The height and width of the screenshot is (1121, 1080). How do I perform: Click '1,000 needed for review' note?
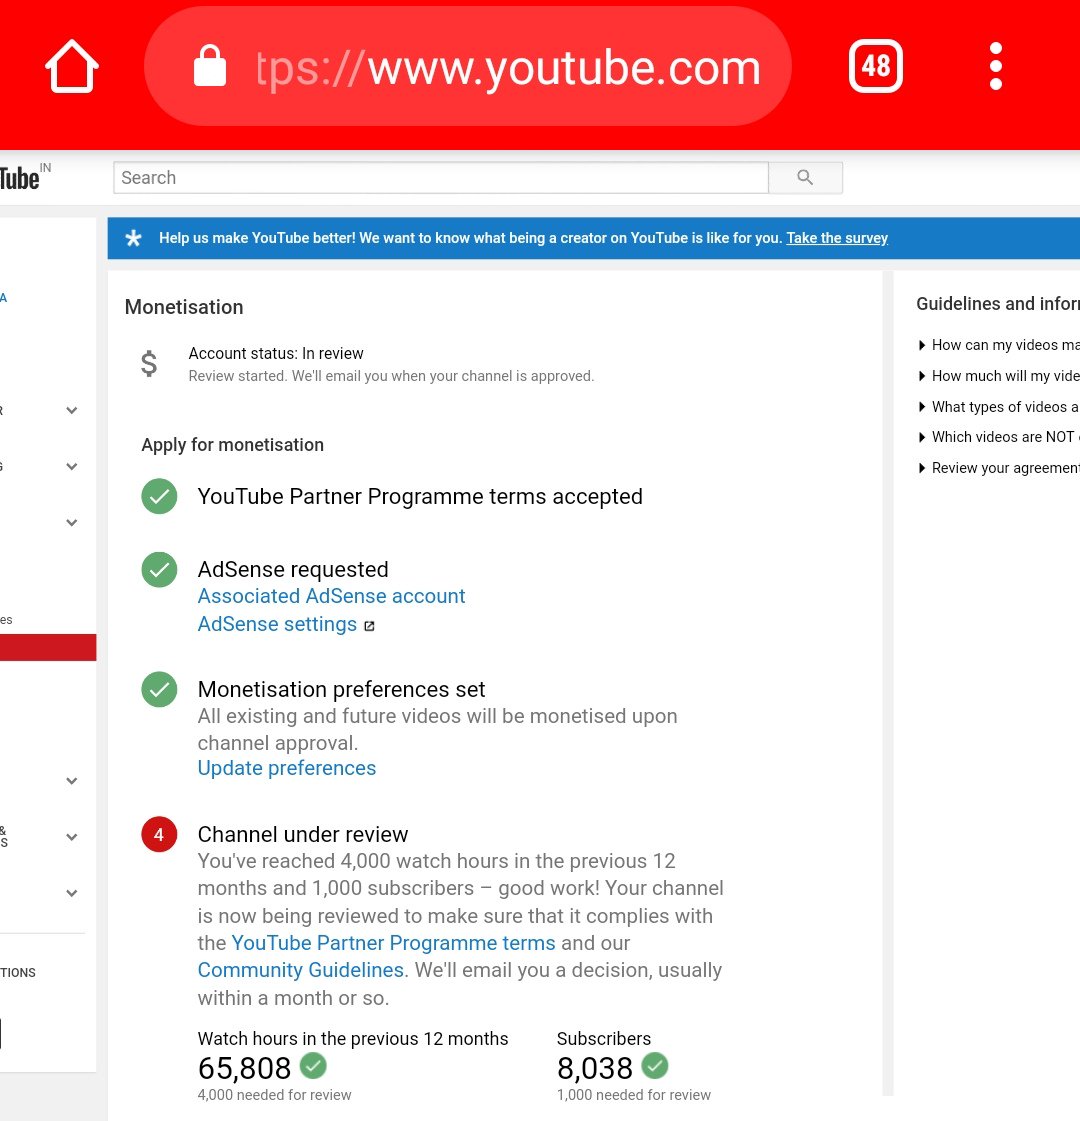(x=634, y=1095)
